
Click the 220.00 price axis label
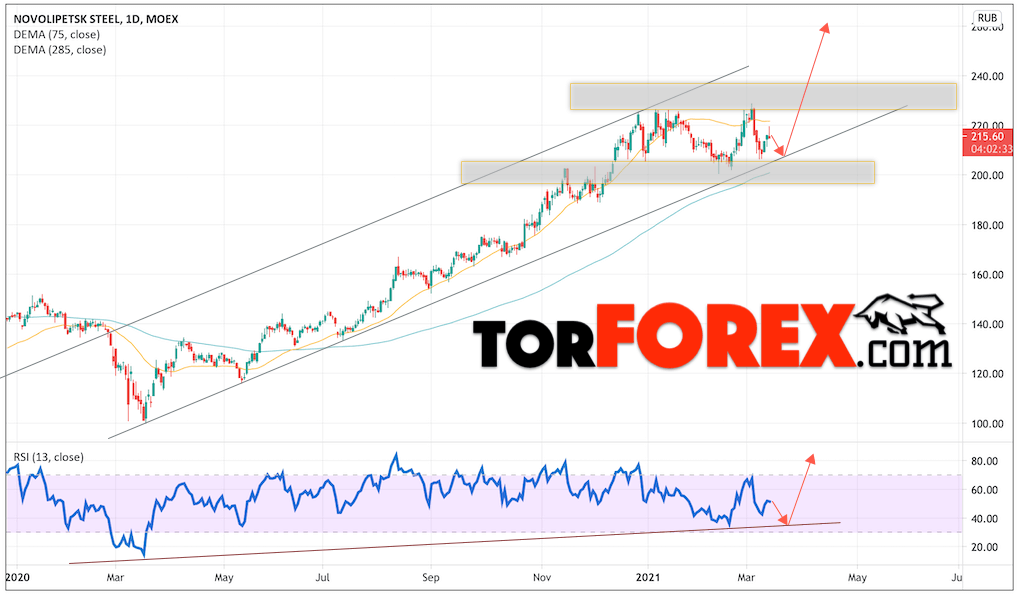click(987, 125)
